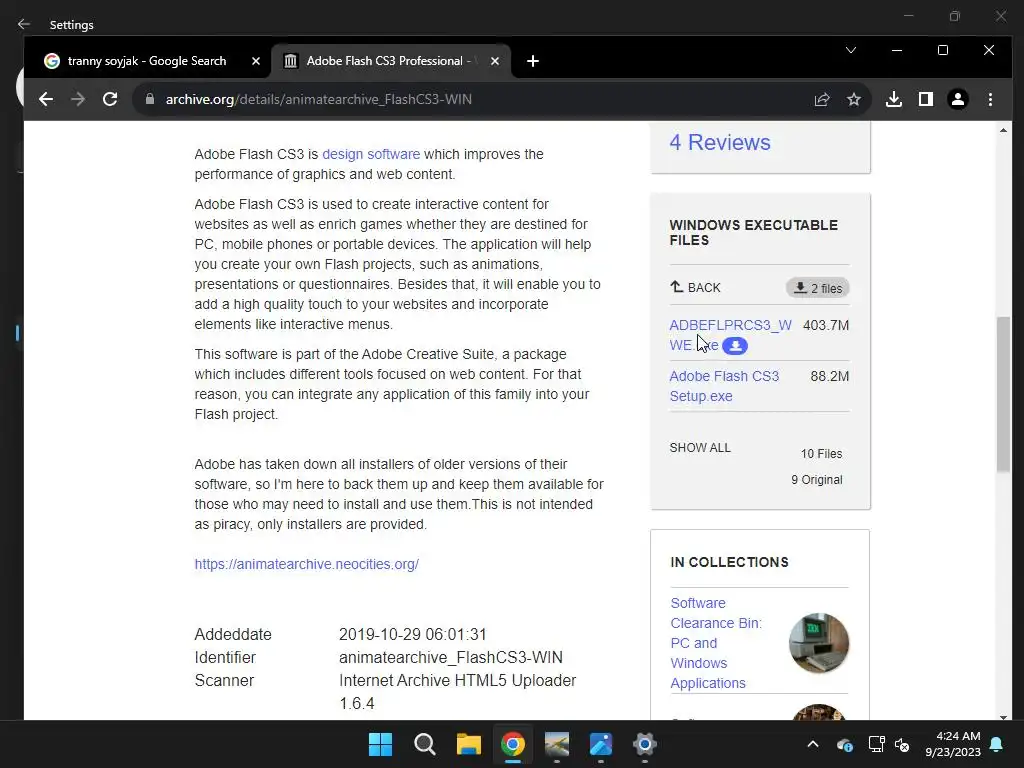
Task: Click the scrollbar up arrow
Action: coord(1003,131)
